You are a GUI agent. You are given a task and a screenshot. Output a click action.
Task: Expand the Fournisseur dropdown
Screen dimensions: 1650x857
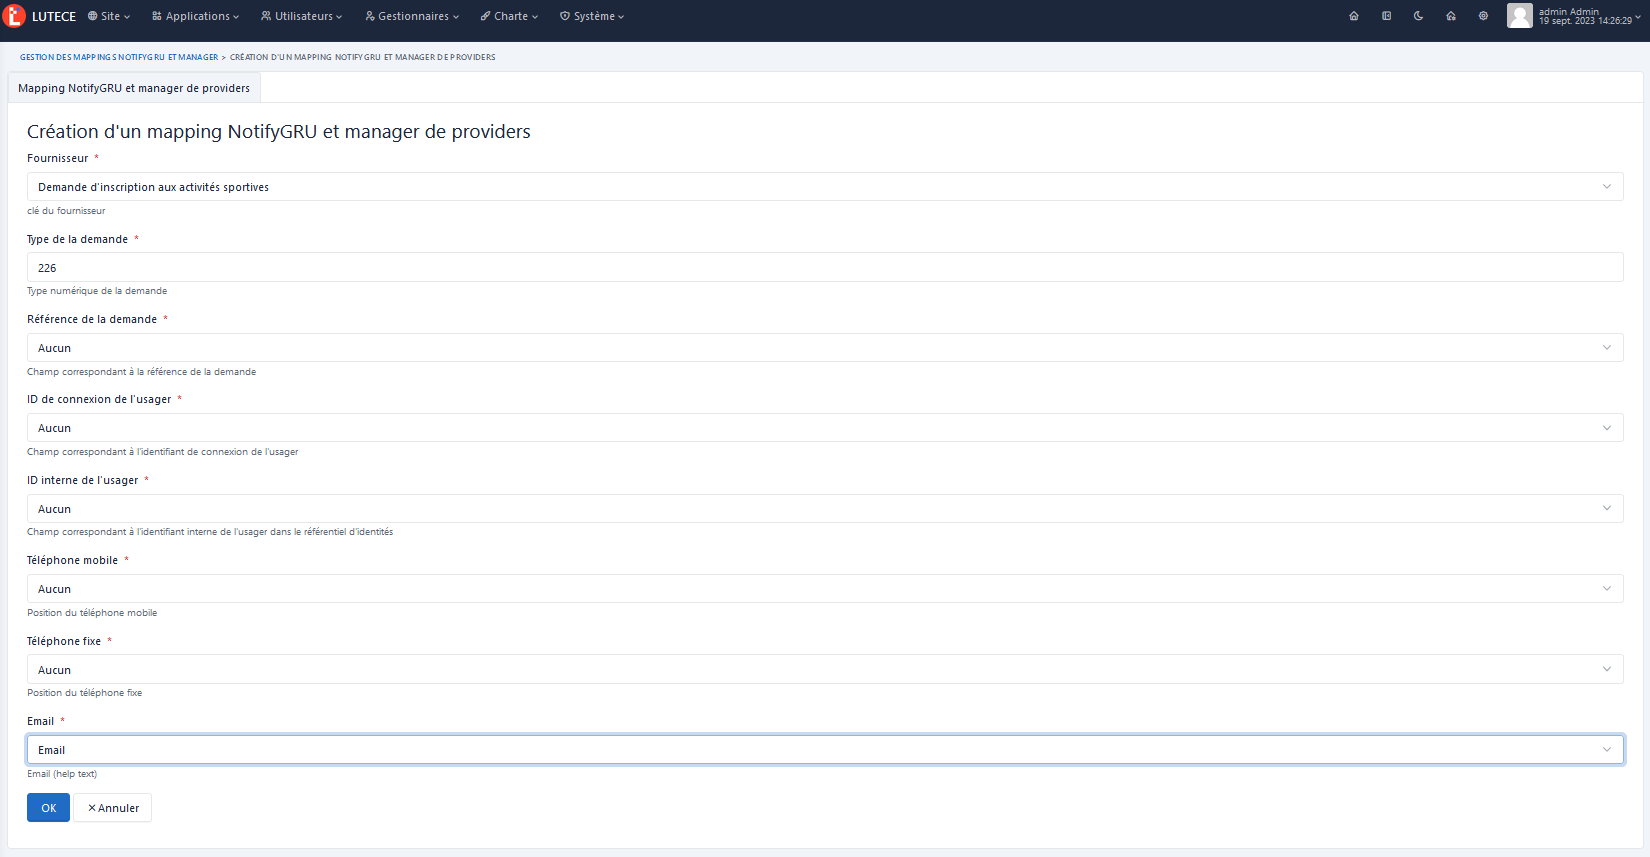click(x=824, y=187)
